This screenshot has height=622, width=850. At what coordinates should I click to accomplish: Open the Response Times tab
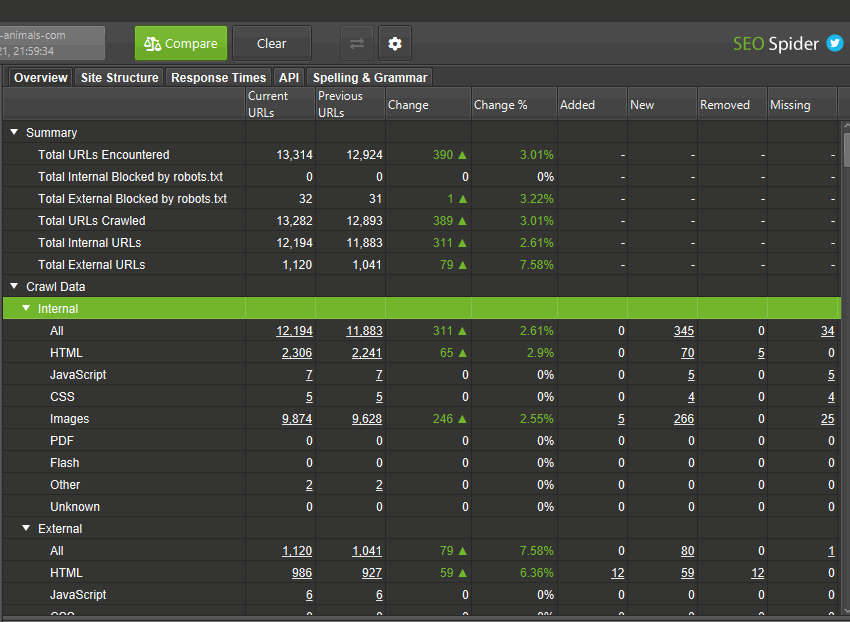pyautogui.click(x=218, y=78)
